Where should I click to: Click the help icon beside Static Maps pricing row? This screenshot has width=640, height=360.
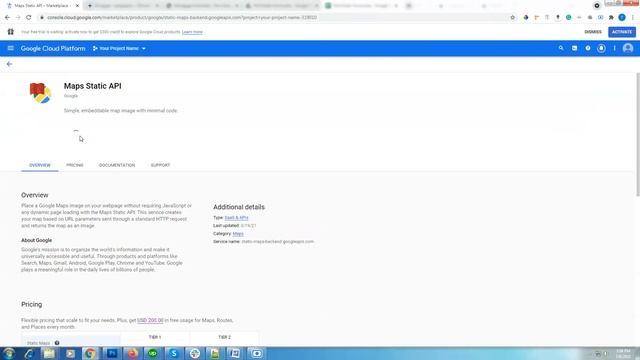tap(57, 343)
